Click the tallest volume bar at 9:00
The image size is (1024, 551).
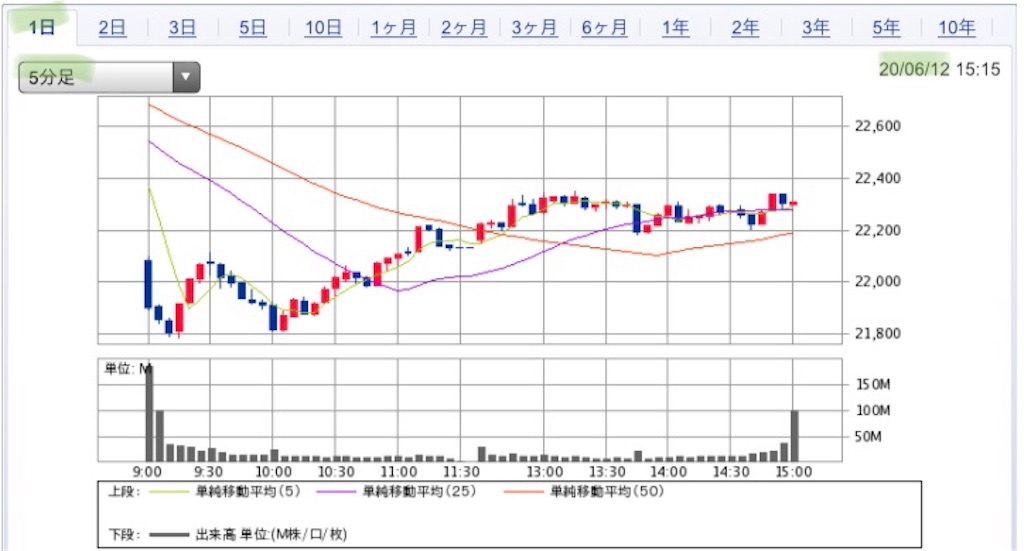coord(150,413)
